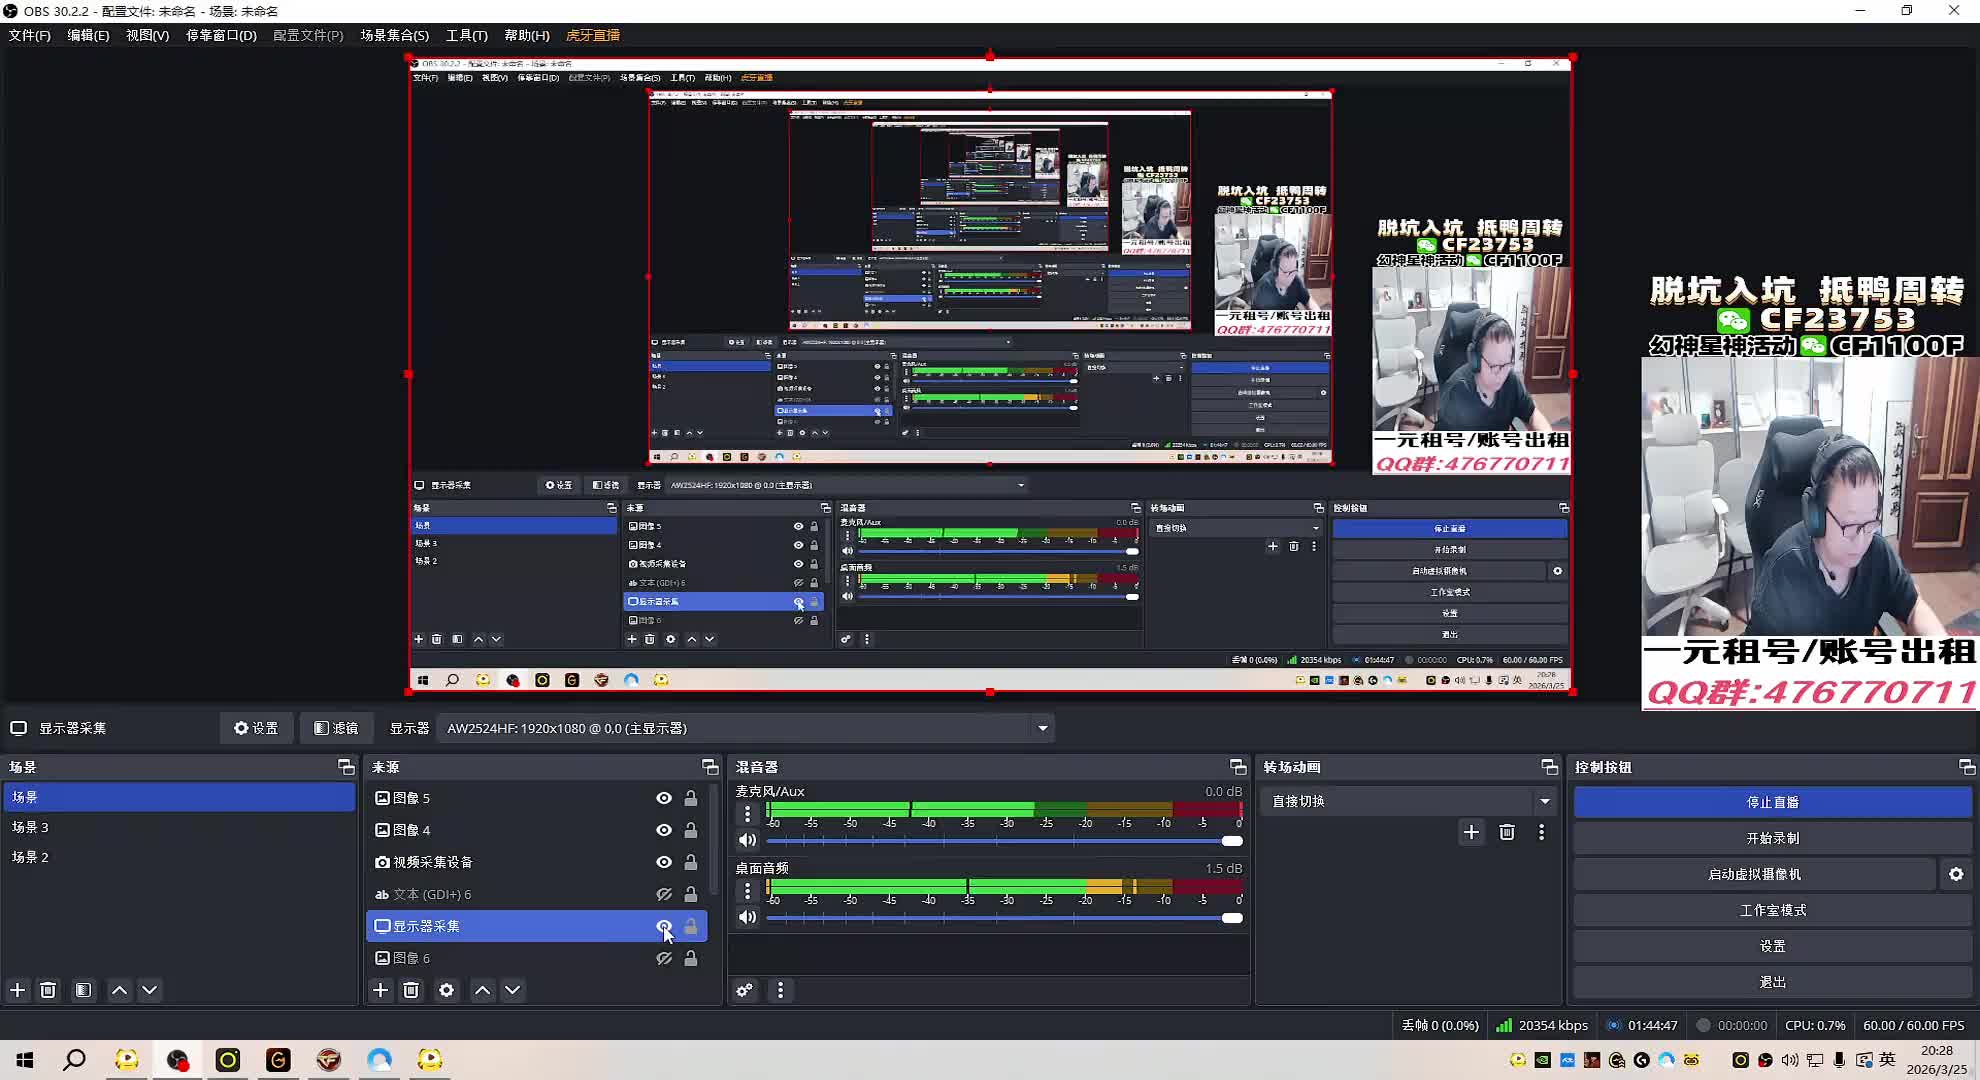The height and width of the screenshot is (1080, 1980).
Task: Open source properties gear icon
Action: click(x=446, y=990)
